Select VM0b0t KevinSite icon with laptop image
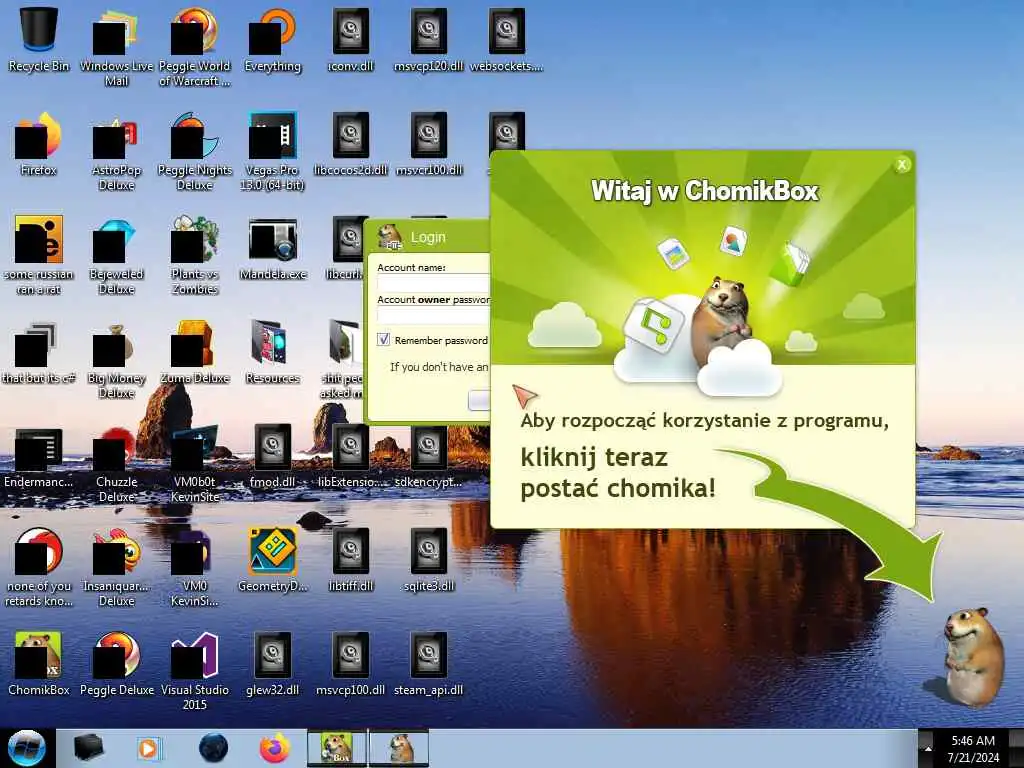This screenshot has width=1024, height=768. [195, 463]
